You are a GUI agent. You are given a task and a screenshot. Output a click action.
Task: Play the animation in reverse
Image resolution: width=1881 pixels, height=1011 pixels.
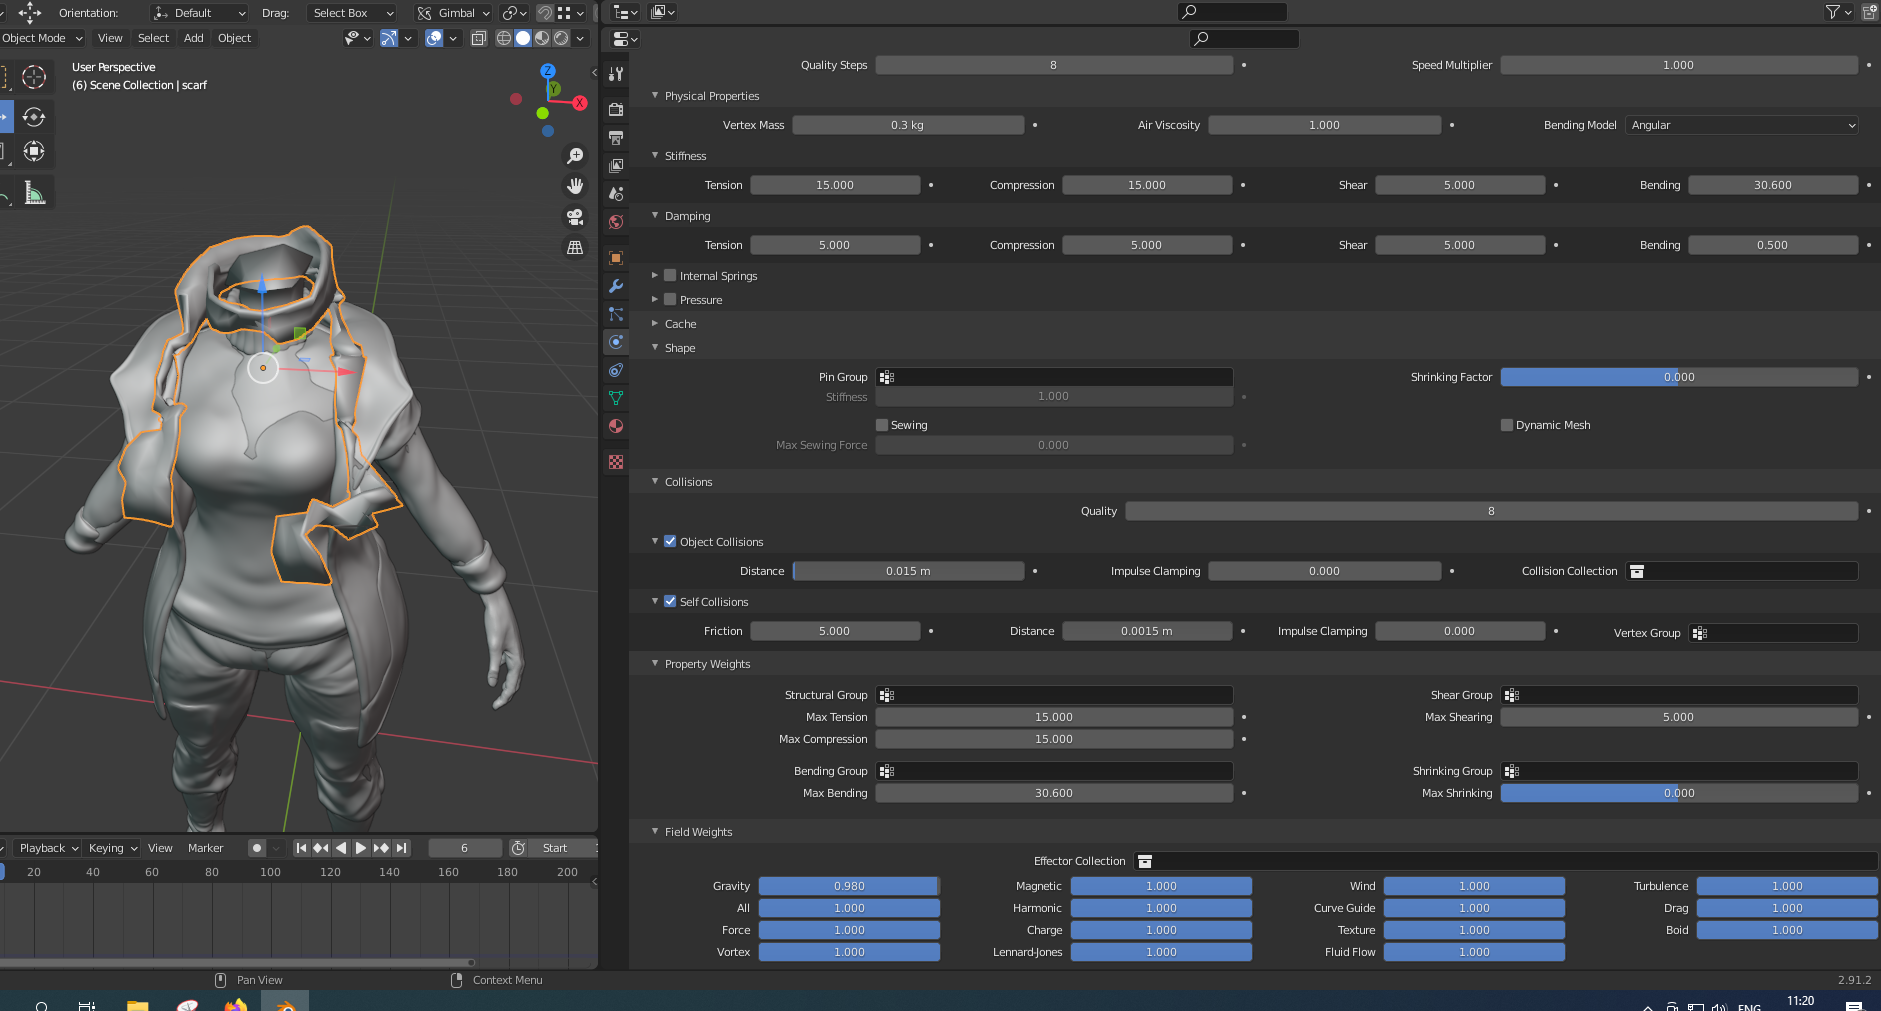click(341, 848)
